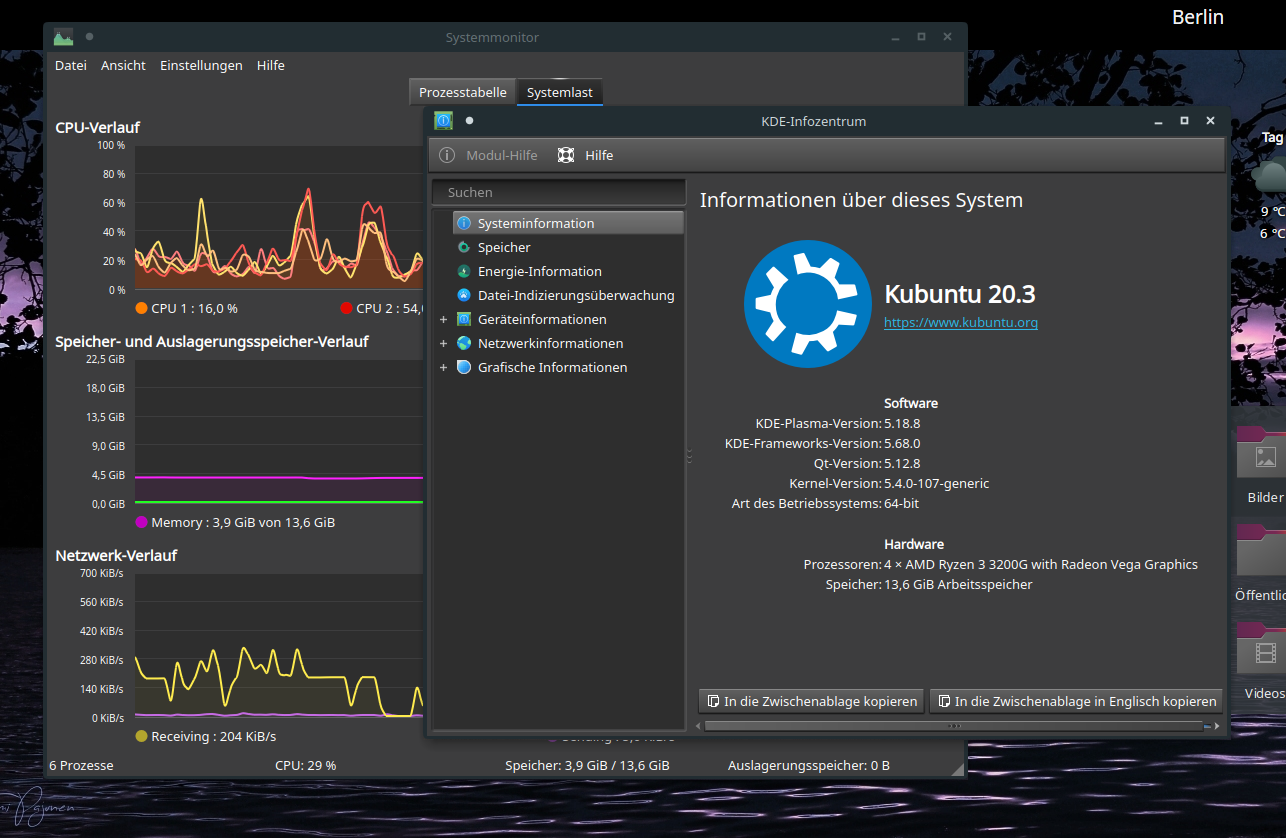Viewport: 1286px width, 838px height.
Task: Click the Modul-Hilfe info icon
Action: click(x=447, y=155)
